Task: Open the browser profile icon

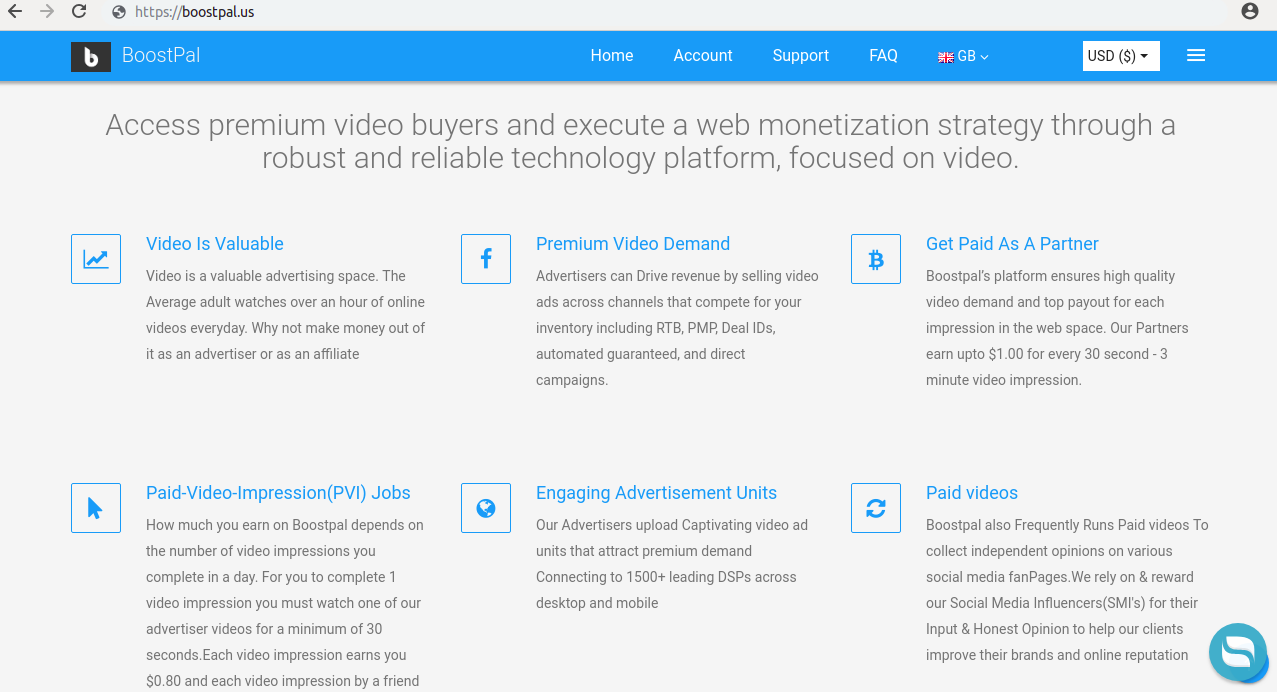Action: (x=1249, y=12)
